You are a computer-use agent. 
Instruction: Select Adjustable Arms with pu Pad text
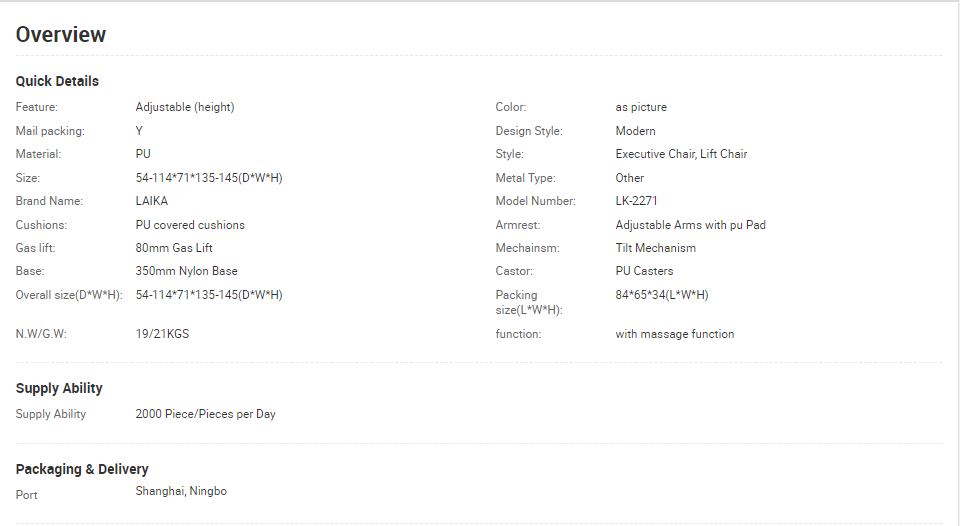(x=690, y=225)
